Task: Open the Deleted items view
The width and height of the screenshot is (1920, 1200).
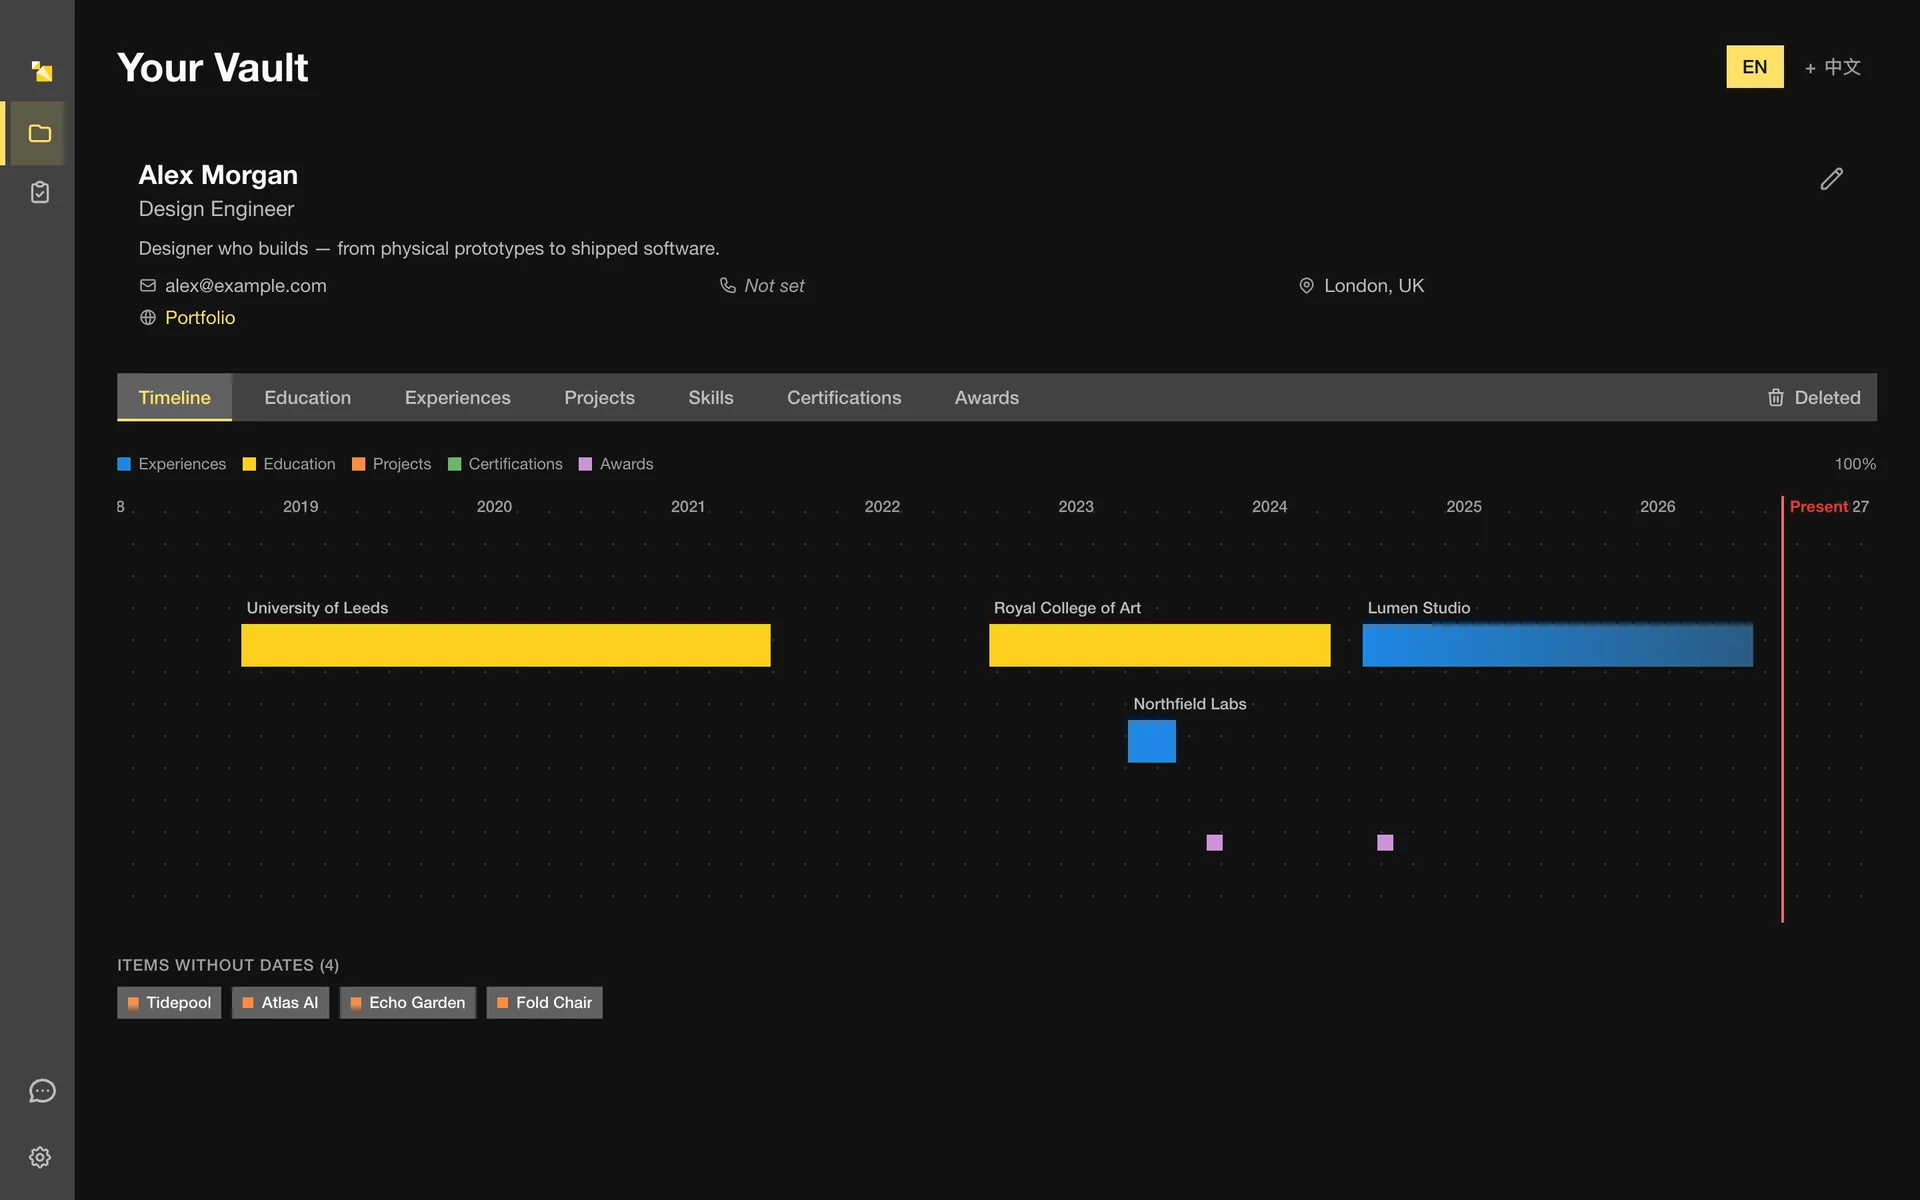Action: click(x=1814, y=398)
